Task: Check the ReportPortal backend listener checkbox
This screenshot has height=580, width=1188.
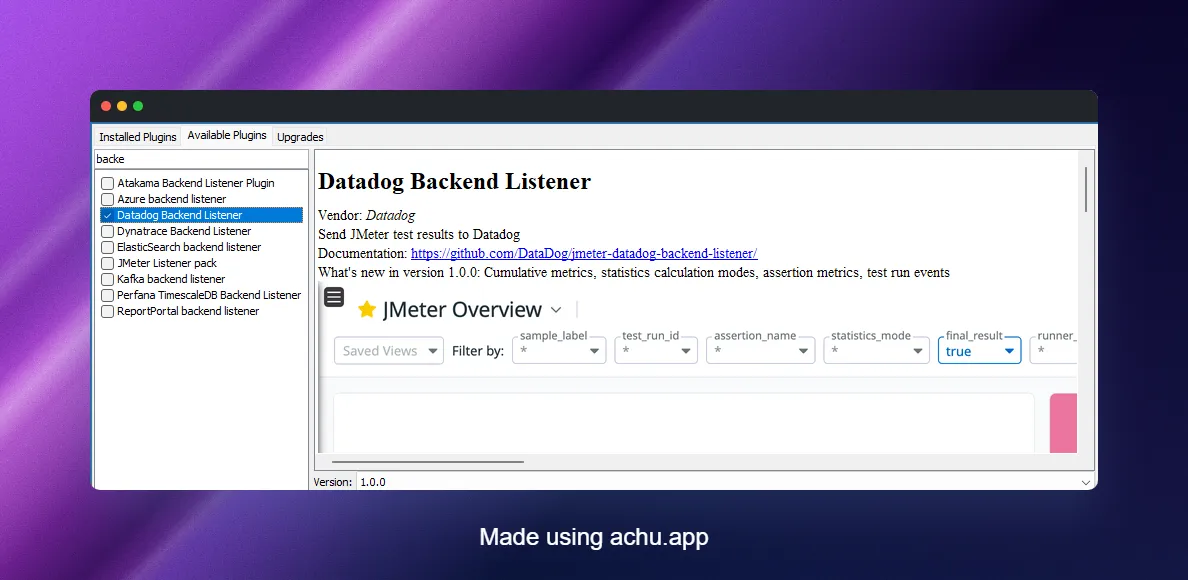Action: click(x=108, y=311)
